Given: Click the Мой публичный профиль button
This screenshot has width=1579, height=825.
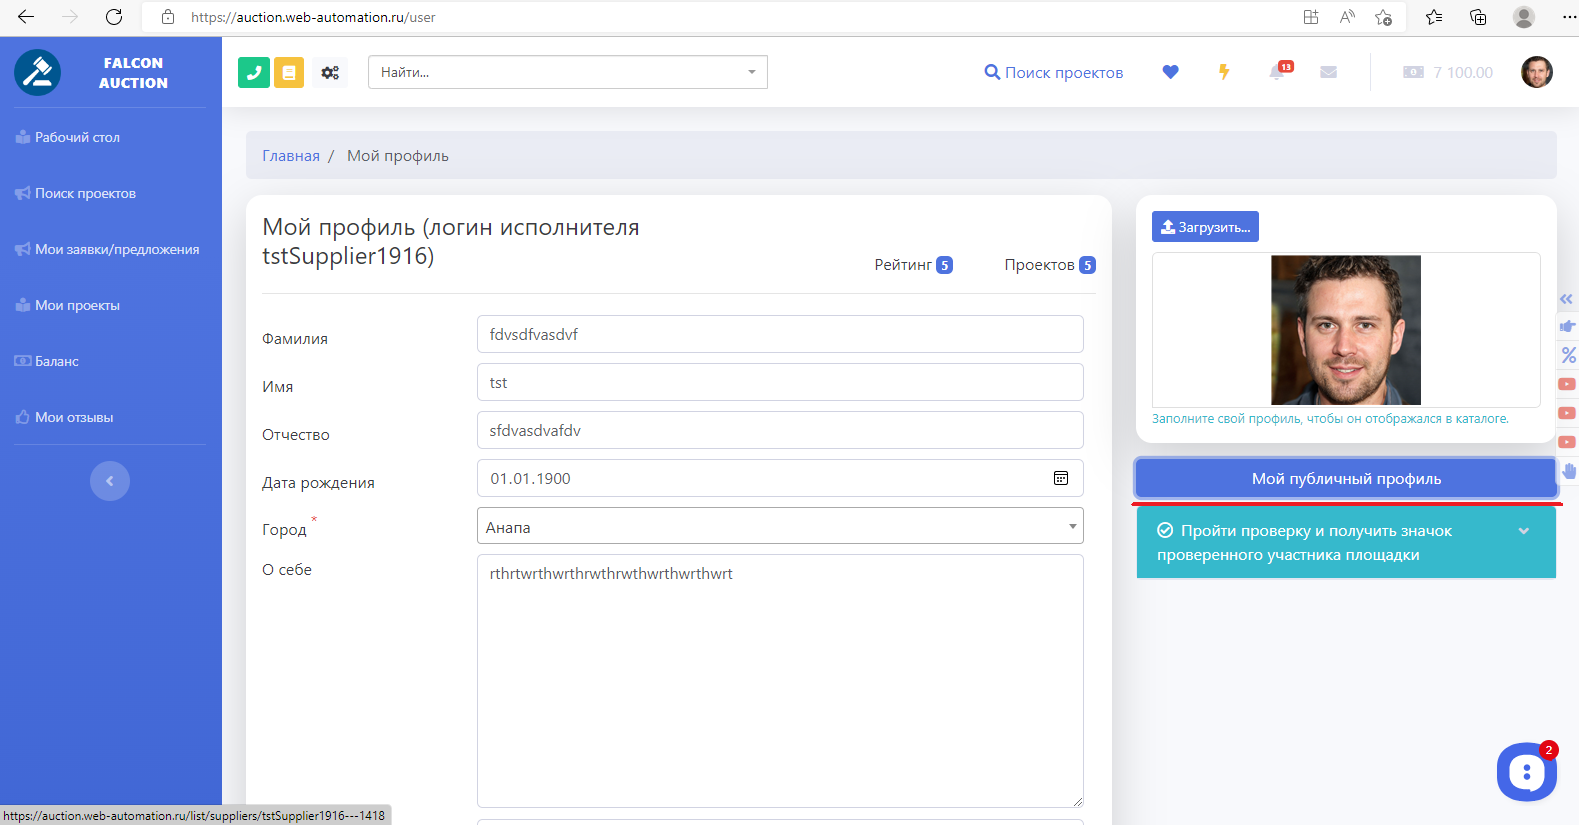Looking at the screenshot, I should (x=1346, y=478).
